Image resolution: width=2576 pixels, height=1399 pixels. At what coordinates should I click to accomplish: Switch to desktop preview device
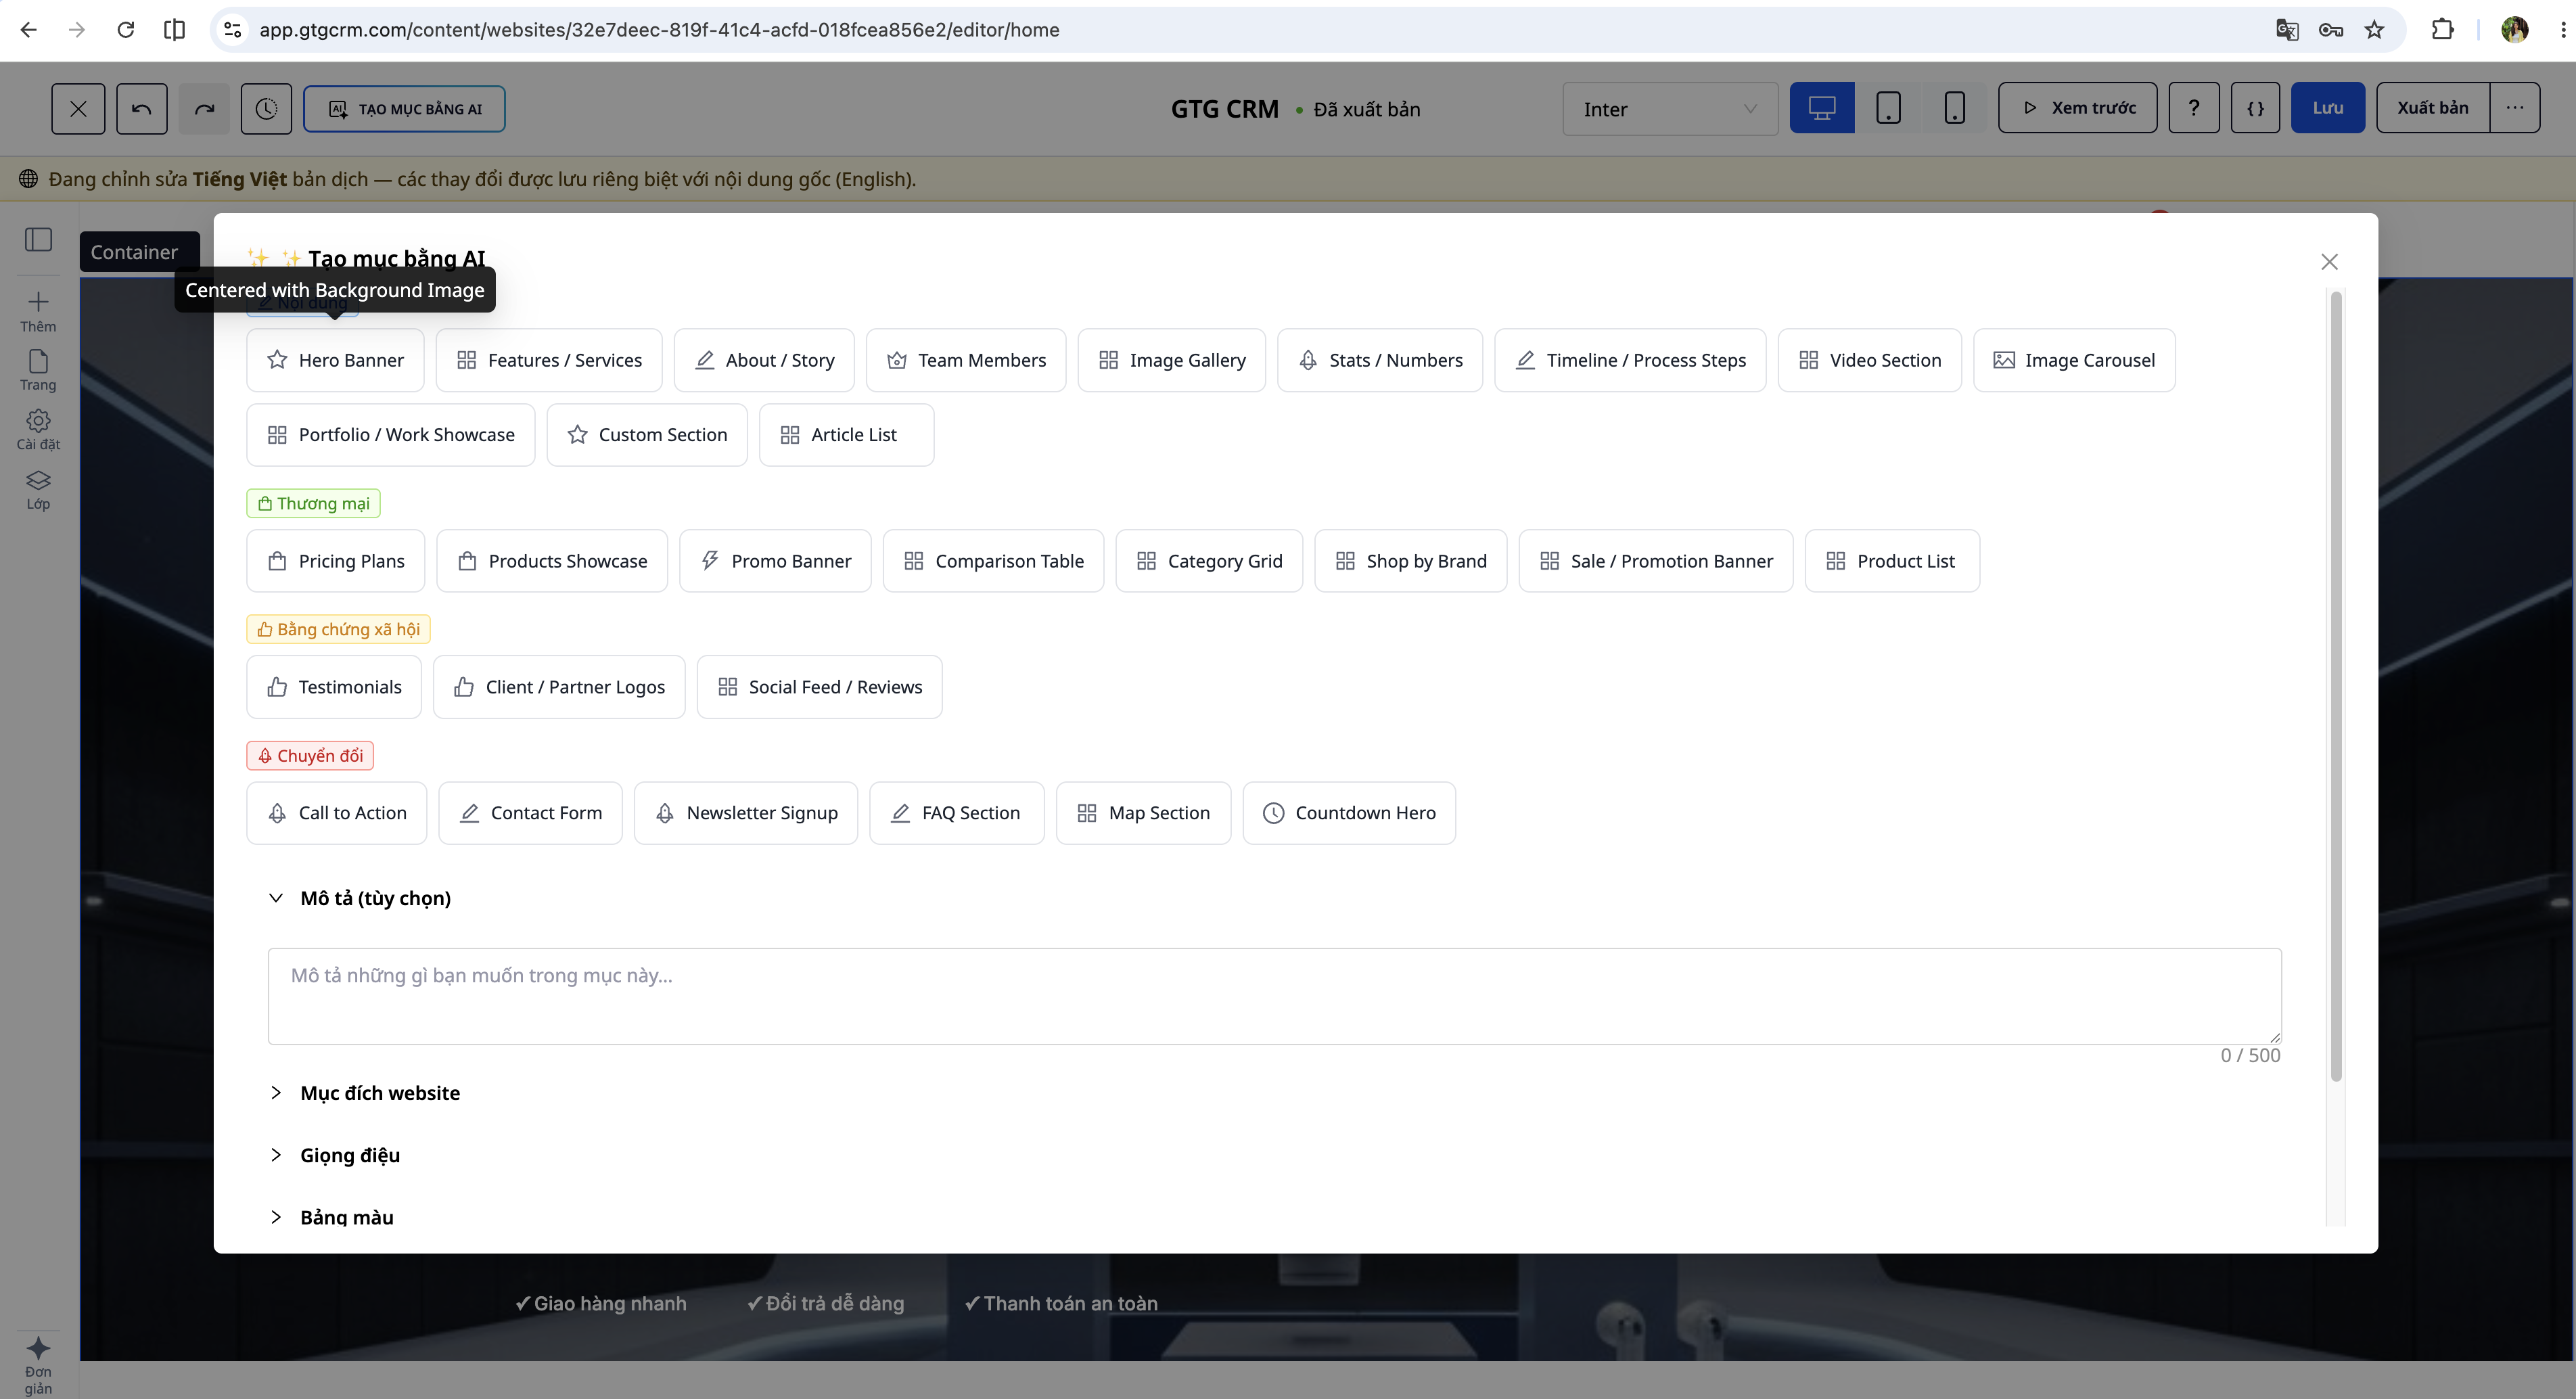coord(1821,108)
